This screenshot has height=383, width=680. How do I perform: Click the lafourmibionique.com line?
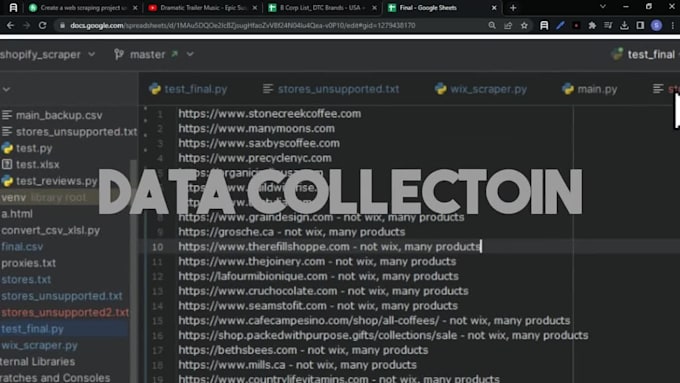318,276
